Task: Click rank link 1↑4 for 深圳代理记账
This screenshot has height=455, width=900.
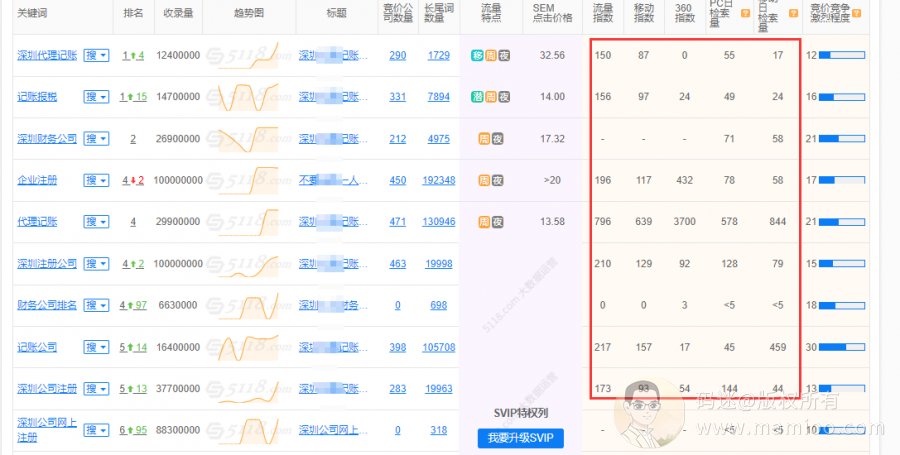Action: 133,55
